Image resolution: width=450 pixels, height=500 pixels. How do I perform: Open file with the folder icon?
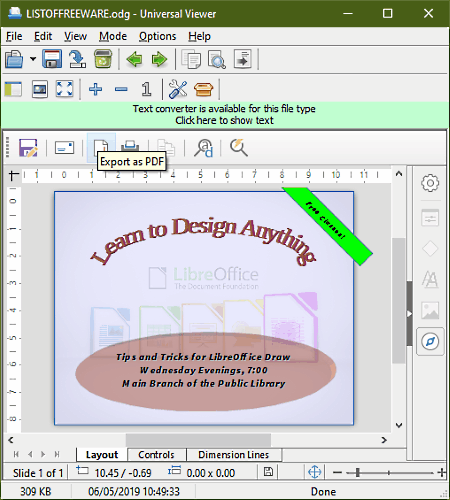point(14,59)
